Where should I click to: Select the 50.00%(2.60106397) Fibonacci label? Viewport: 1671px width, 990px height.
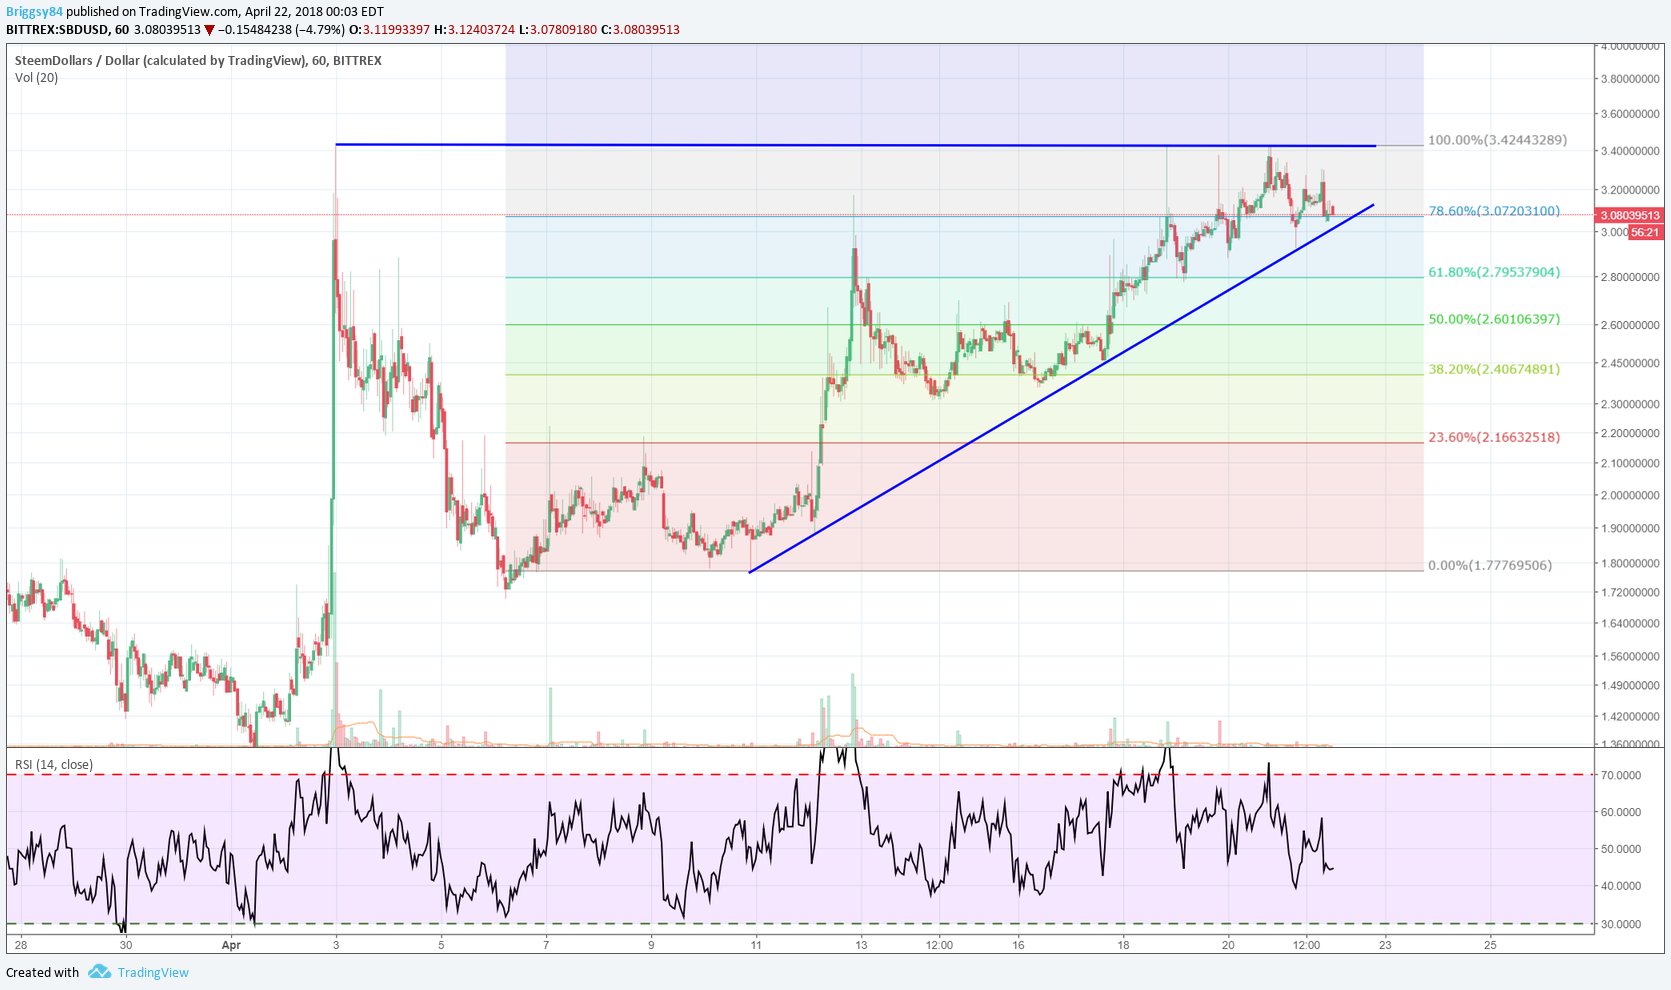(1494, 319)
